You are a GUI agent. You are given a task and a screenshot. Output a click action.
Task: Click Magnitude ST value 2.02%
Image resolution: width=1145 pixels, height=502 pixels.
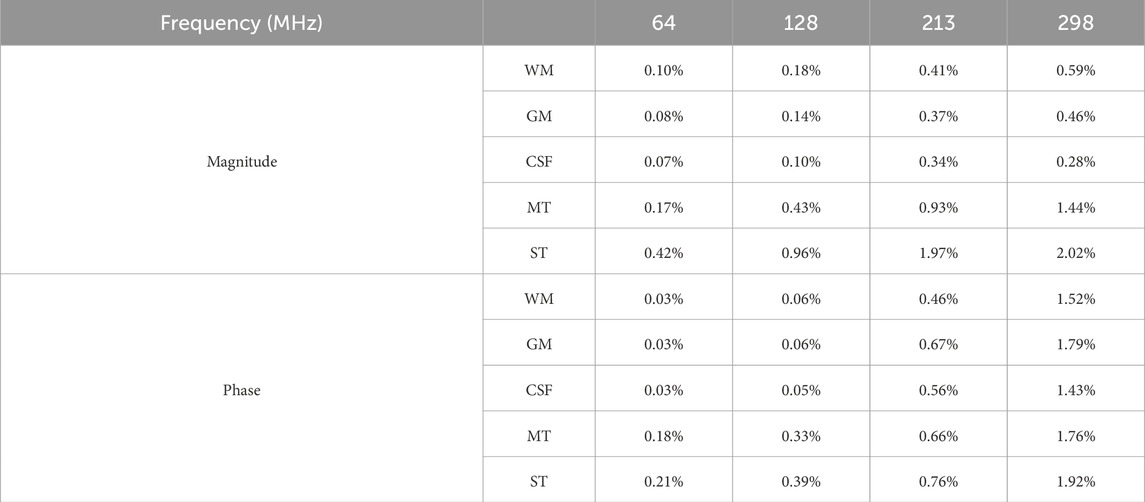click(1075, 253)
